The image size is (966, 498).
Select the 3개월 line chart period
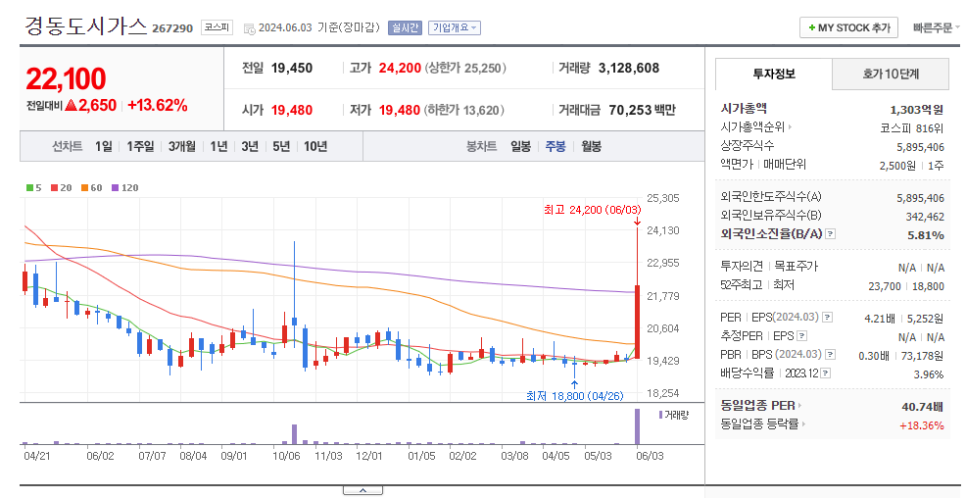click(x=182, y=147)
